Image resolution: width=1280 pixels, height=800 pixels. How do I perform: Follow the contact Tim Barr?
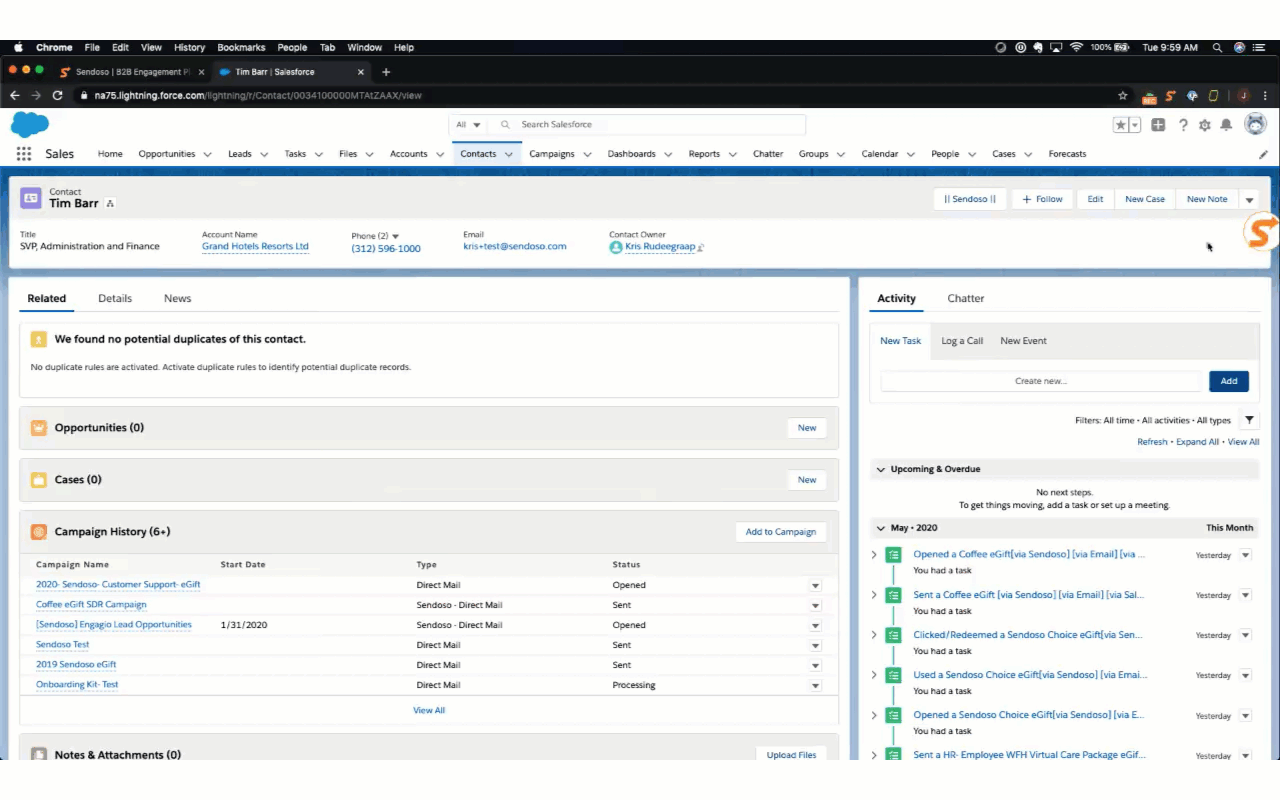[x=1042, y=198]
